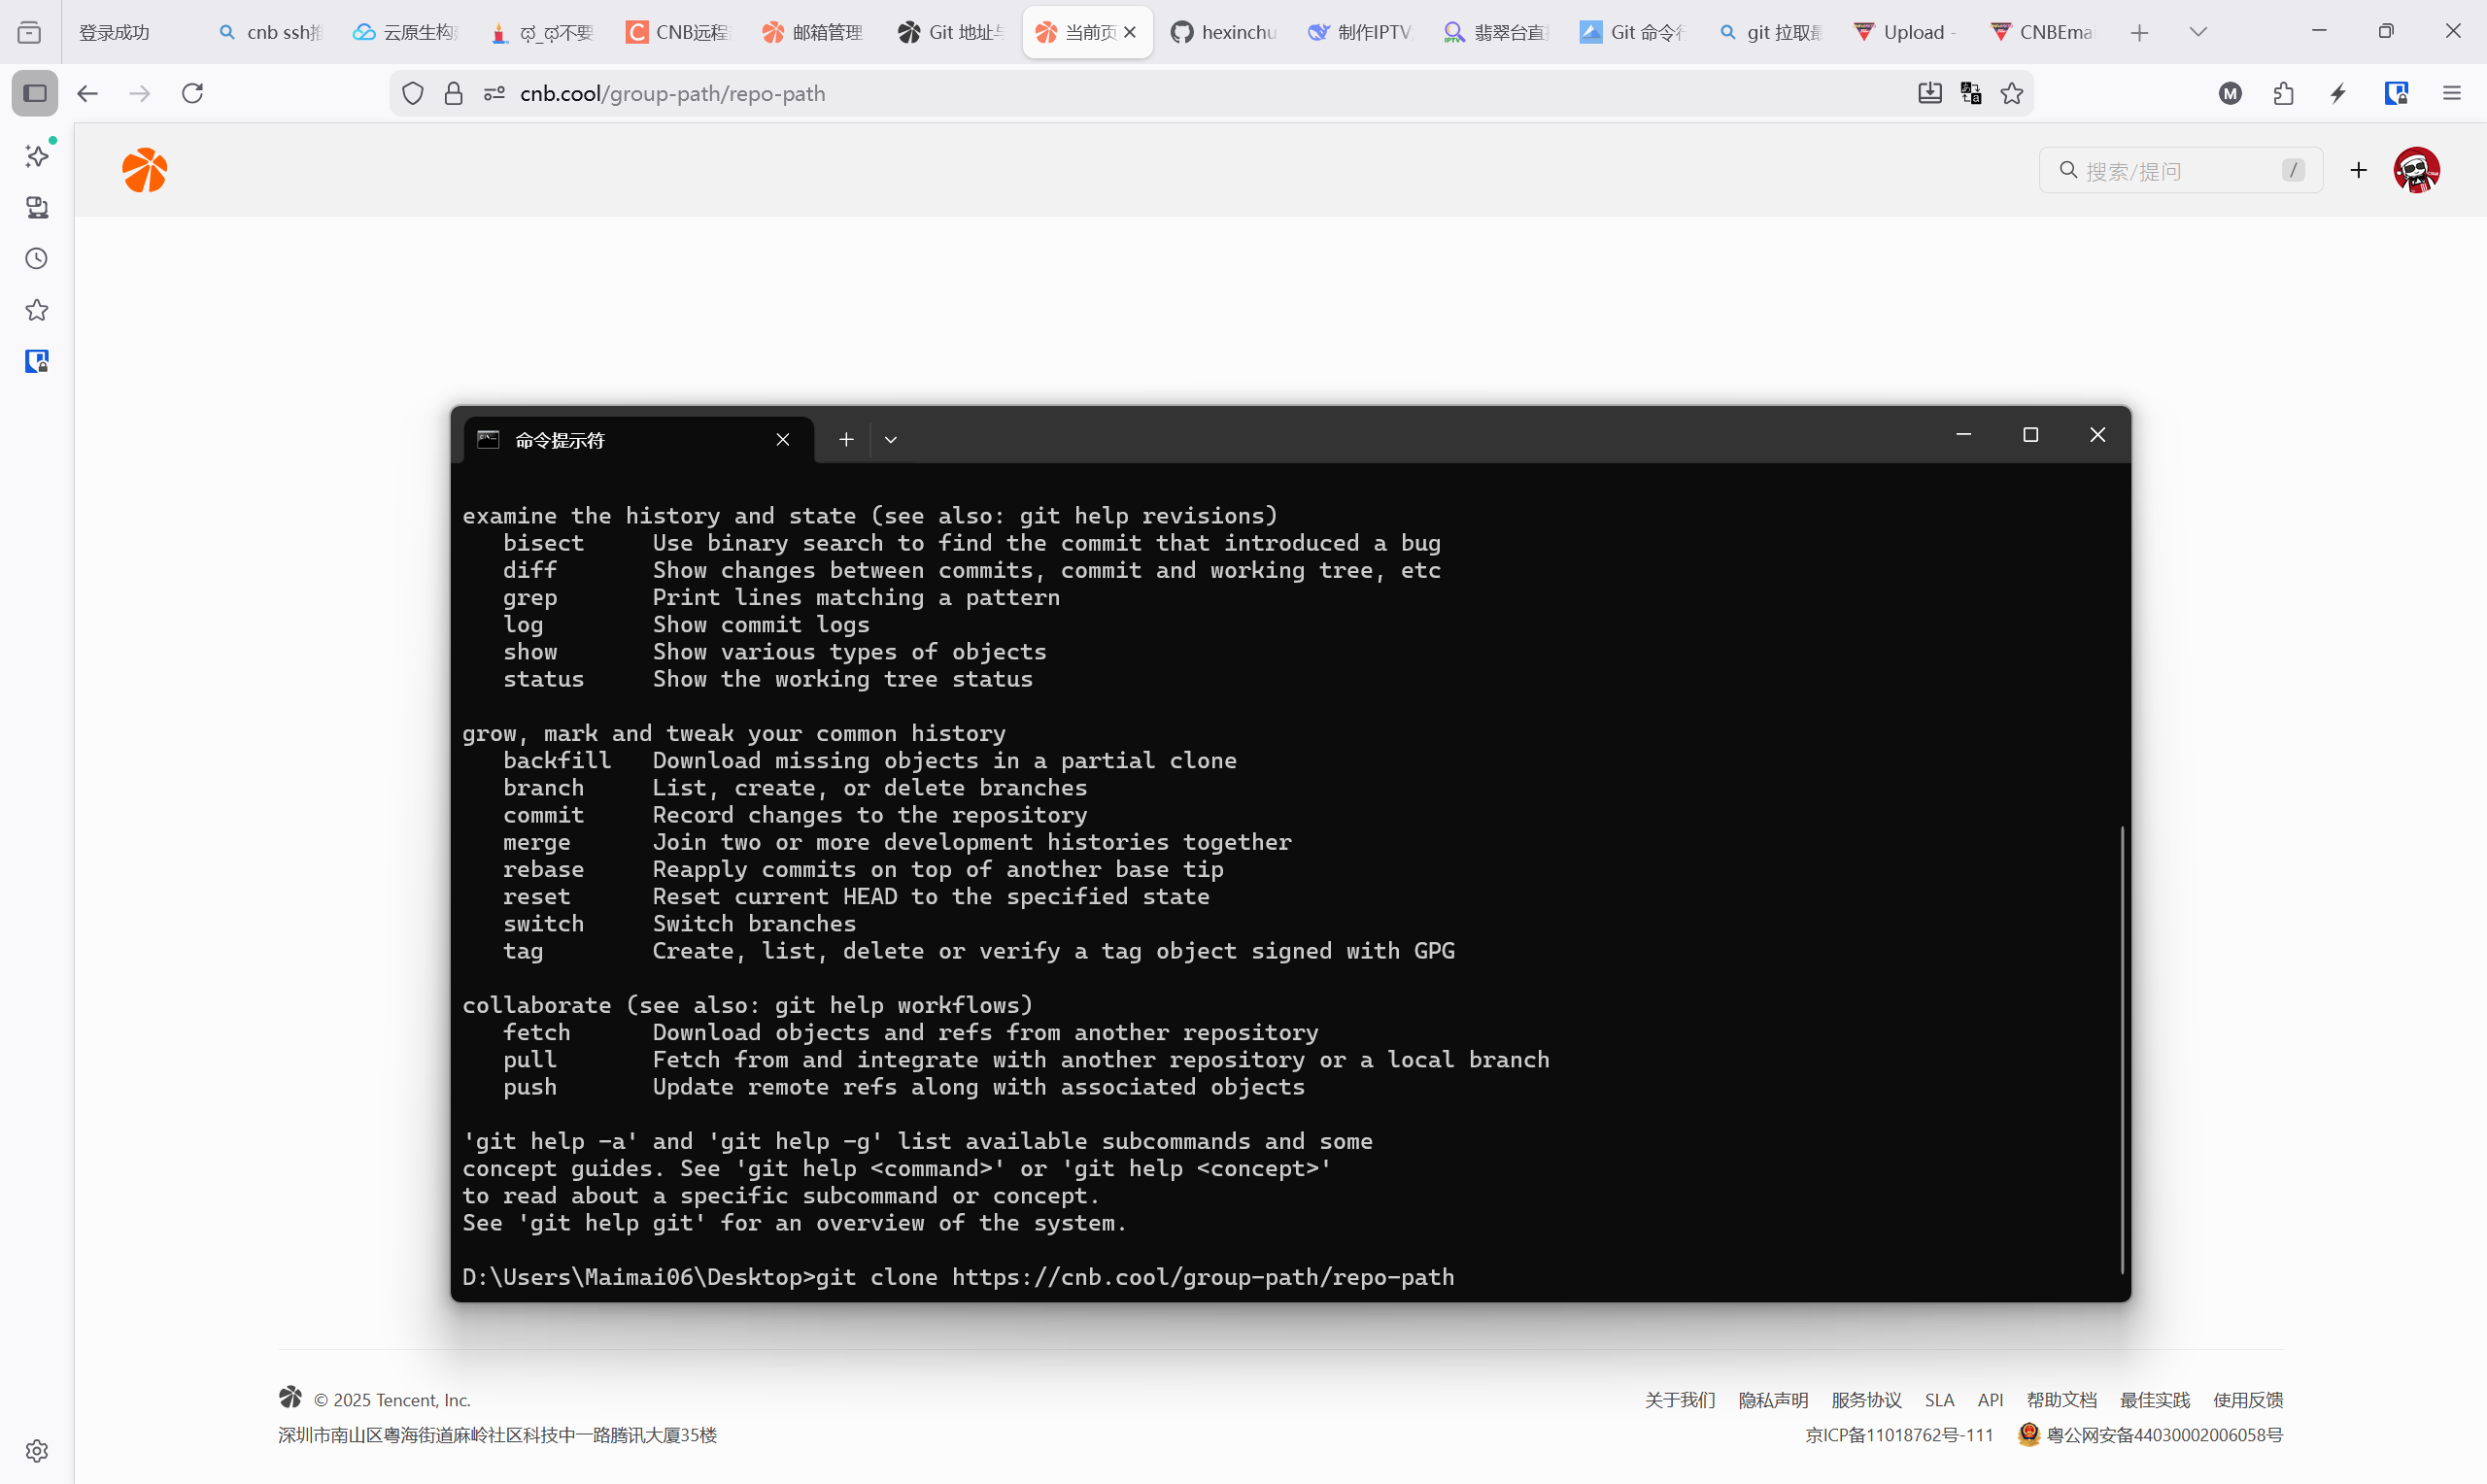Open bookmarks star icon in sidebar
2487x1484 pixels.
(x=37, y=310)
